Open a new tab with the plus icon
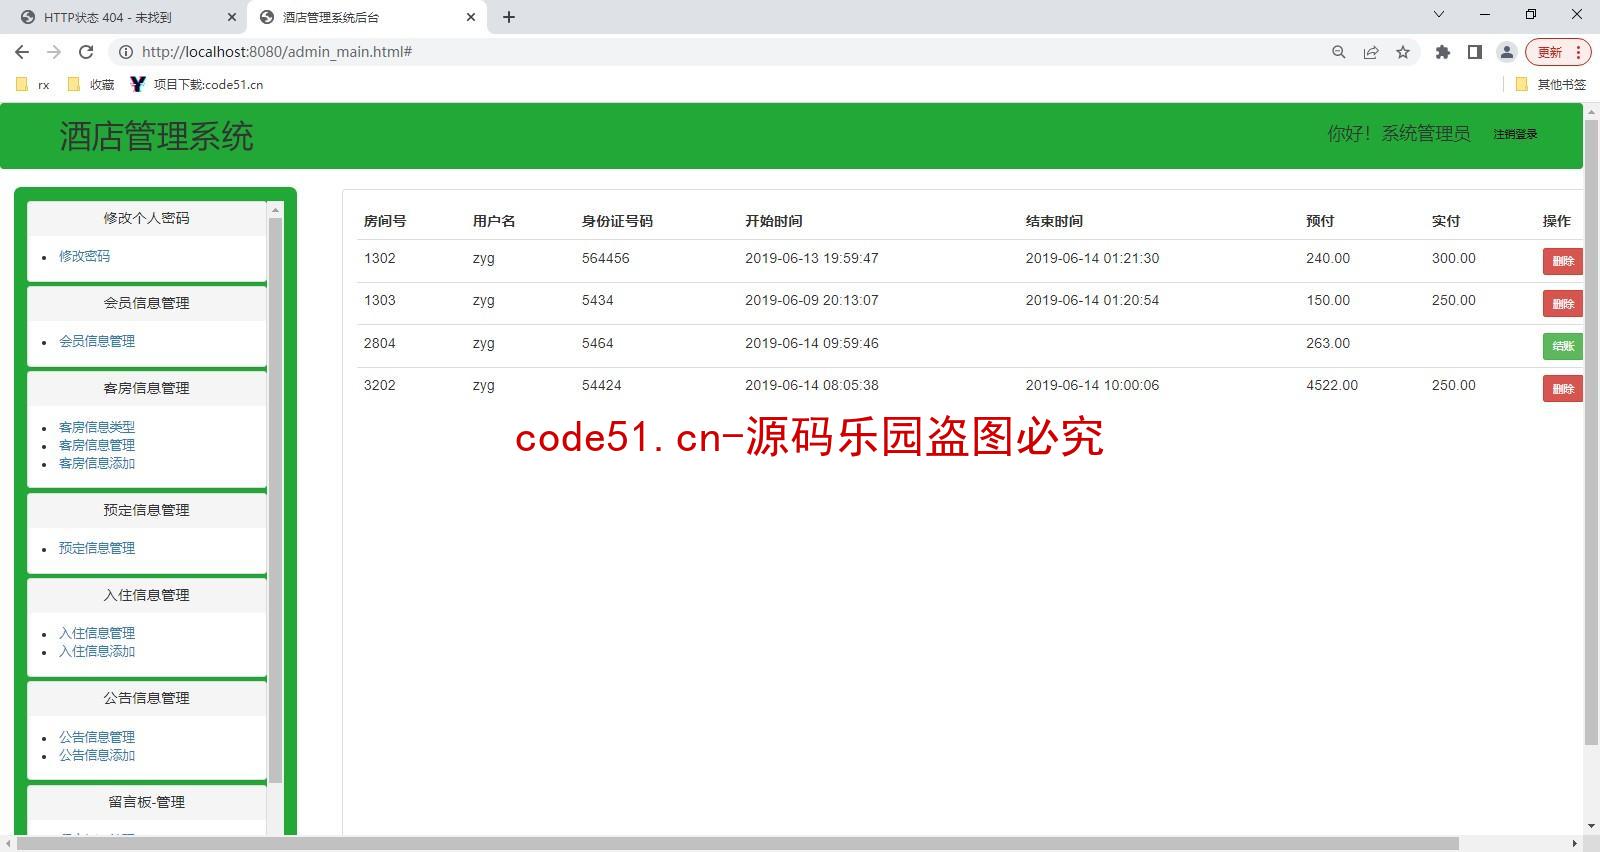Image resolution: width=1600 pixels, height=852 pixels. tap(508, 17)
